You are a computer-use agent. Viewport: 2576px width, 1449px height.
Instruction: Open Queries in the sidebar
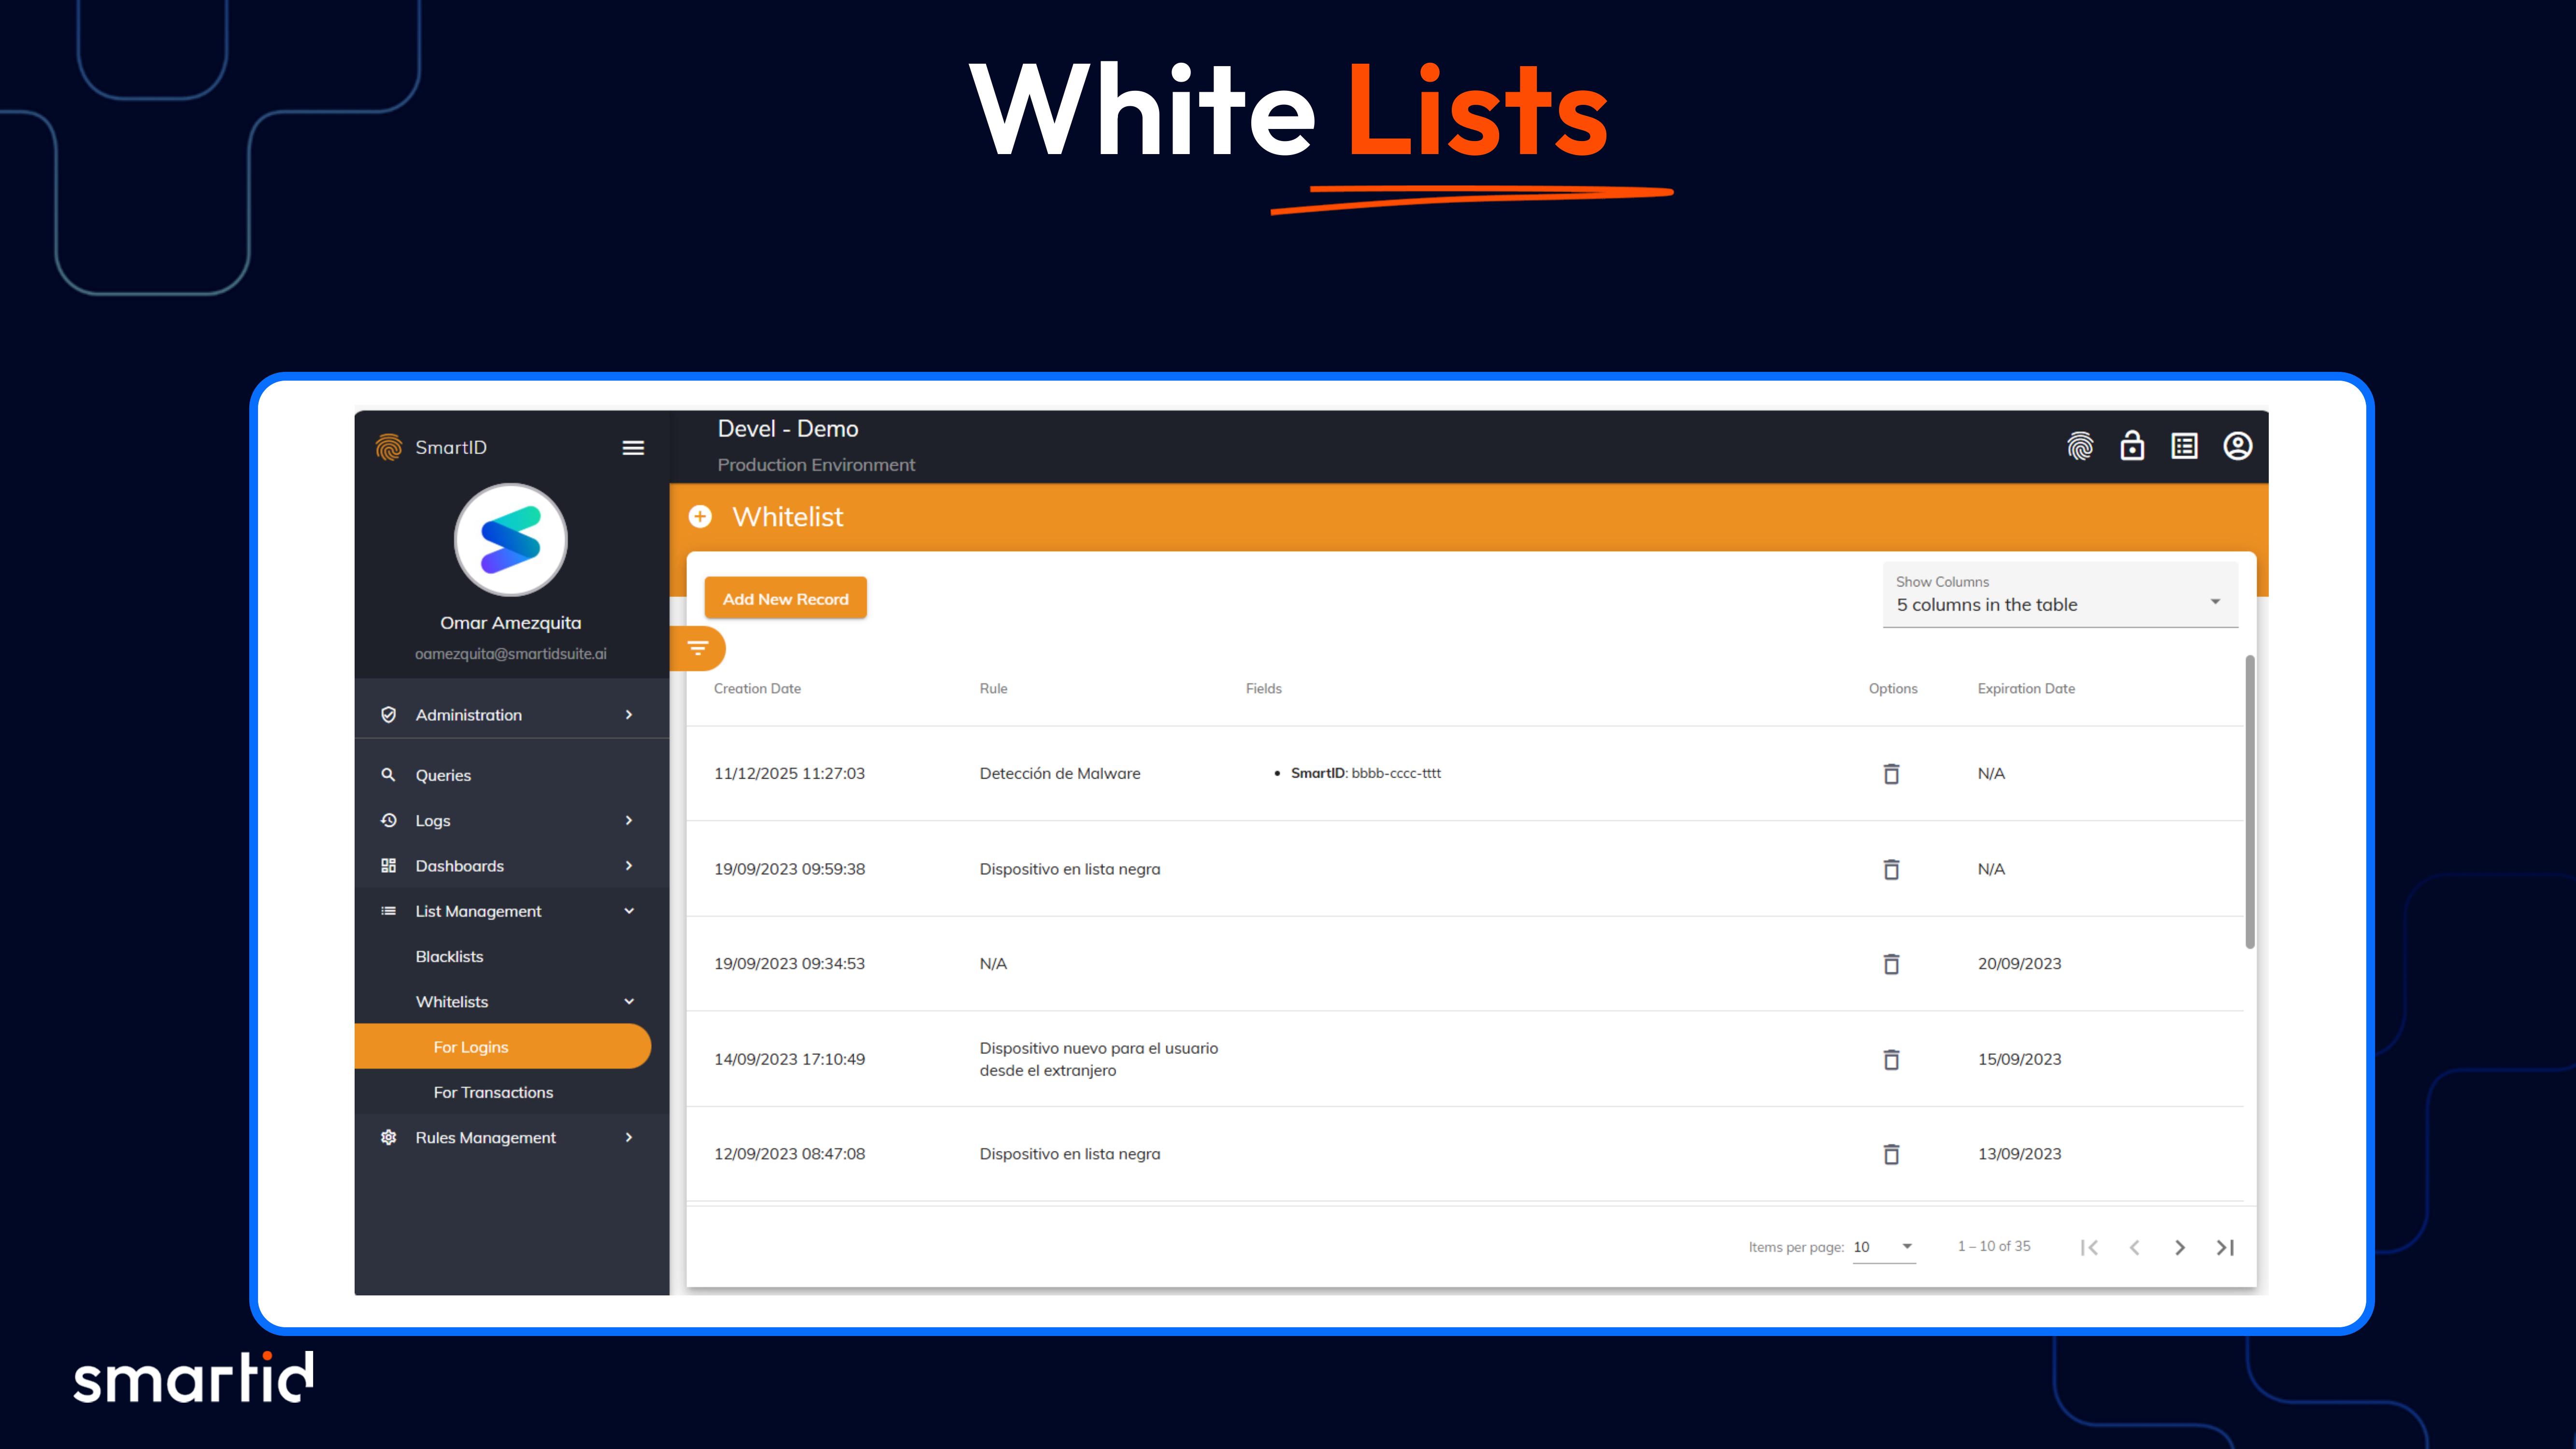point(443,775)
